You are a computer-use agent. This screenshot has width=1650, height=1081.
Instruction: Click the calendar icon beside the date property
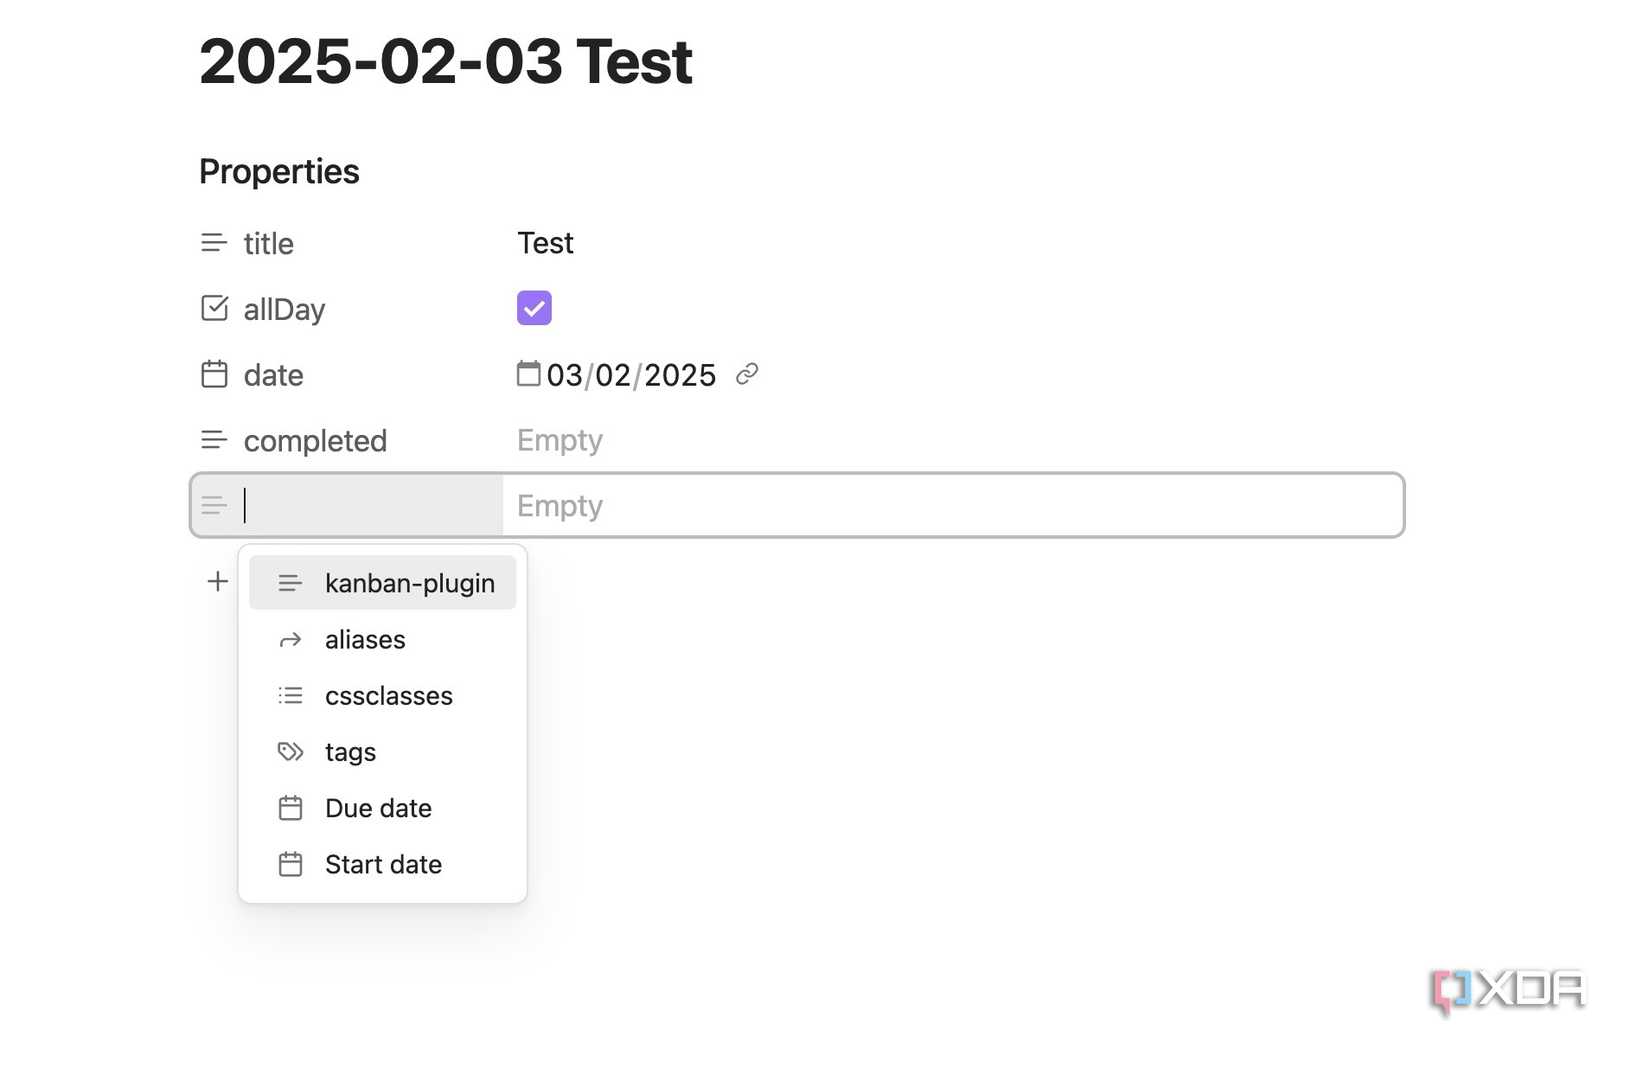point(213,374)
